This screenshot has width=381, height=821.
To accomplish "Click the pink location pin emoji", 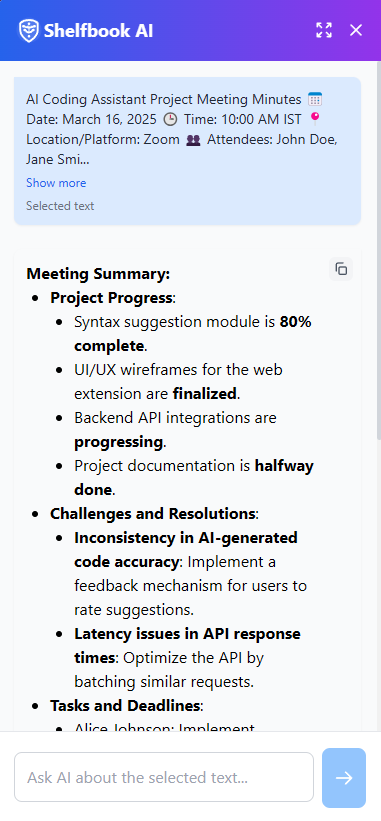I will click(315, 119).
